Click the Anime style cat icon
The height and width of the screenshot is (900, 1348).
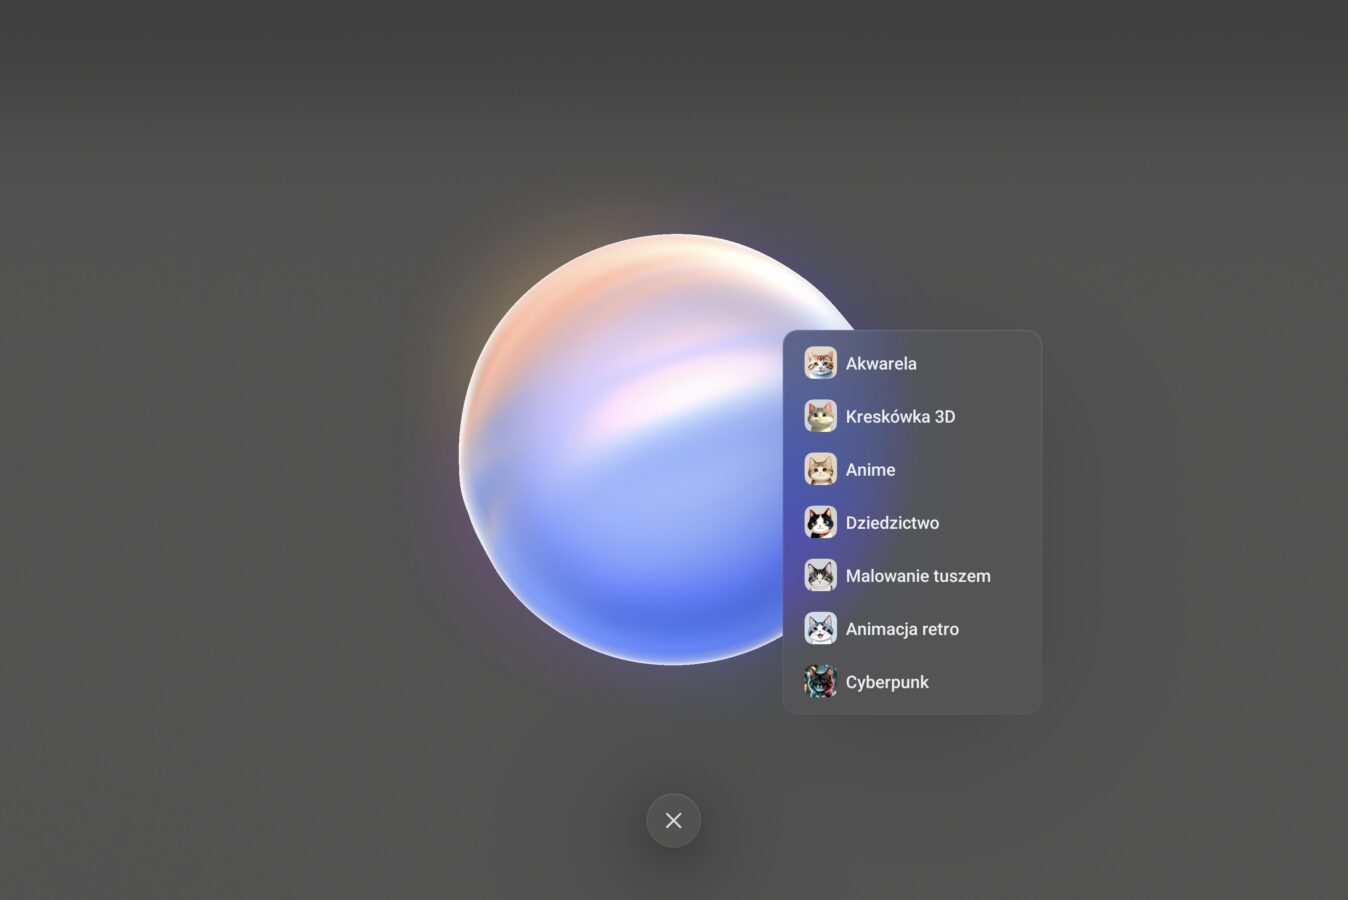tap(820, 469)
